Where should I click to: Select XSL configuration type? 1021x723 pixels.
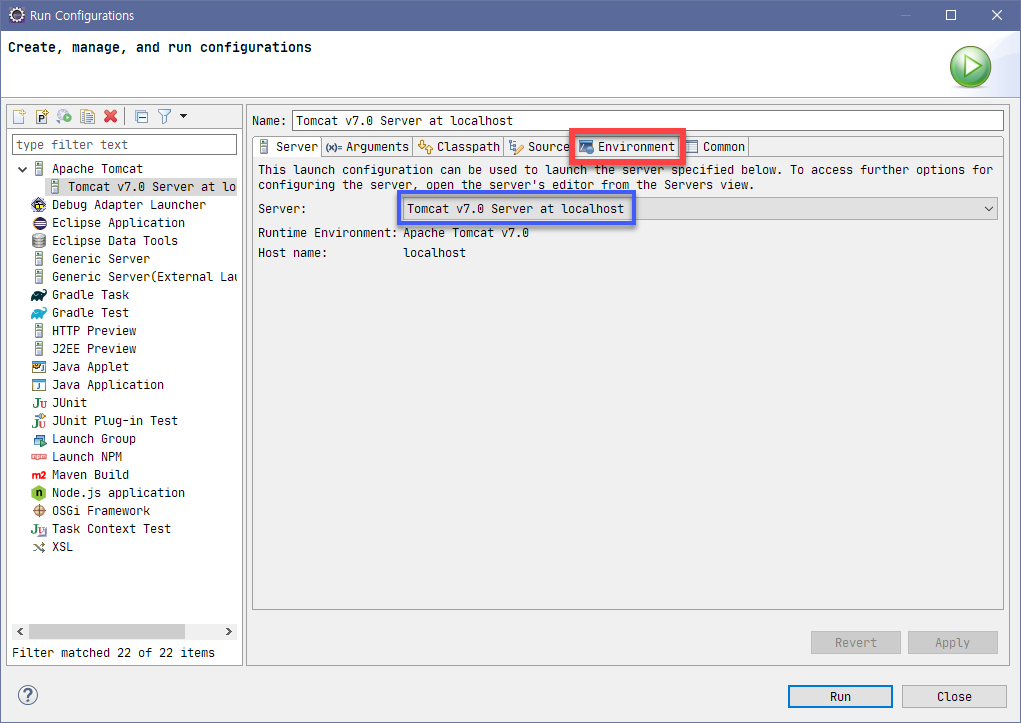(62, 547)
